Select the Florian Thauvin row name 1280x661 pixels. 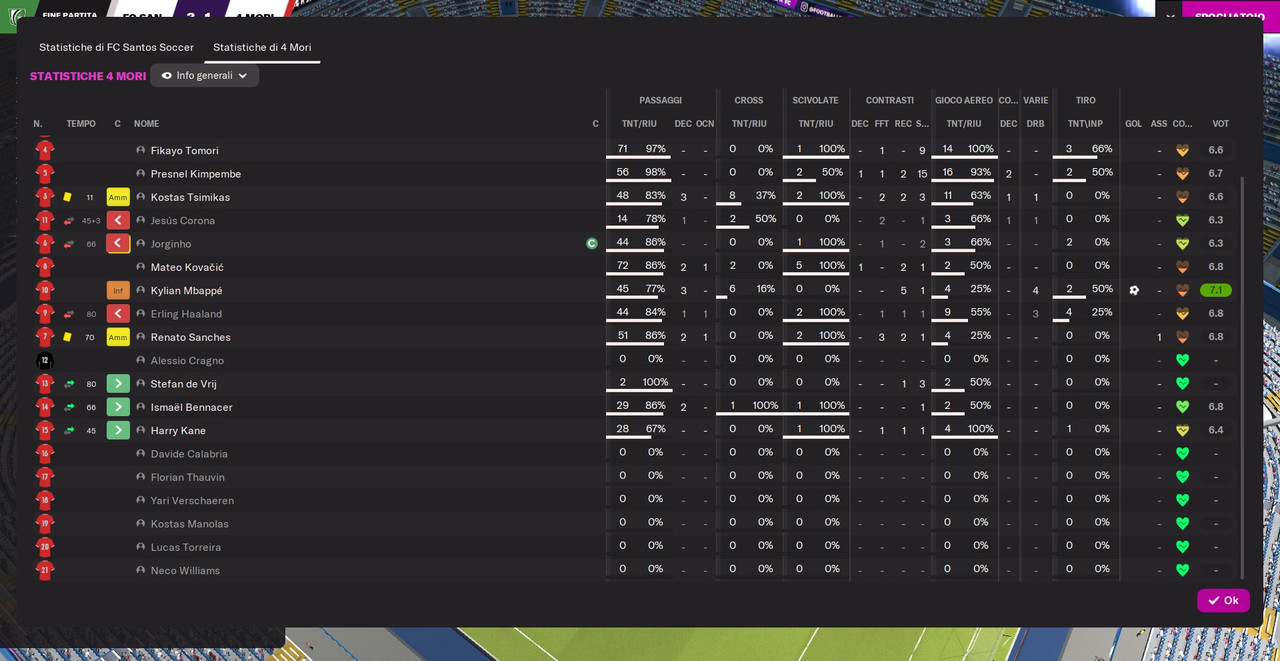coord(187,477)
